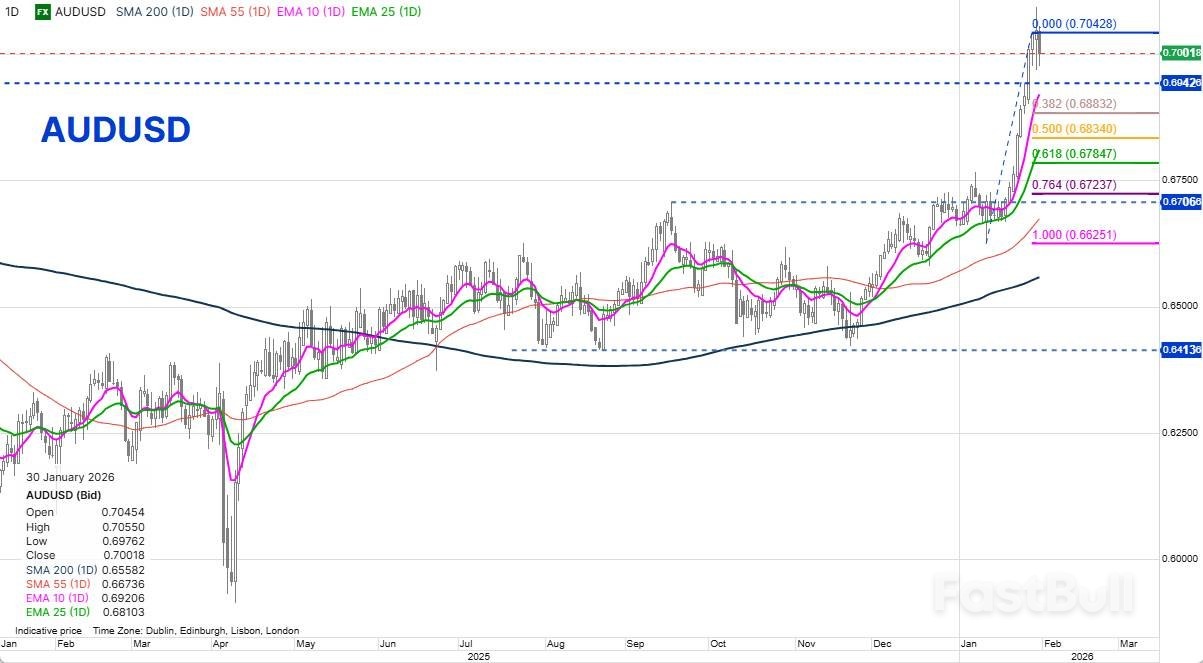The height and width of the screenshot is (663, 1203).
Task: Select the 1.000 (0.66251) Fibonacci label
Action: (x=1075, y=235)
